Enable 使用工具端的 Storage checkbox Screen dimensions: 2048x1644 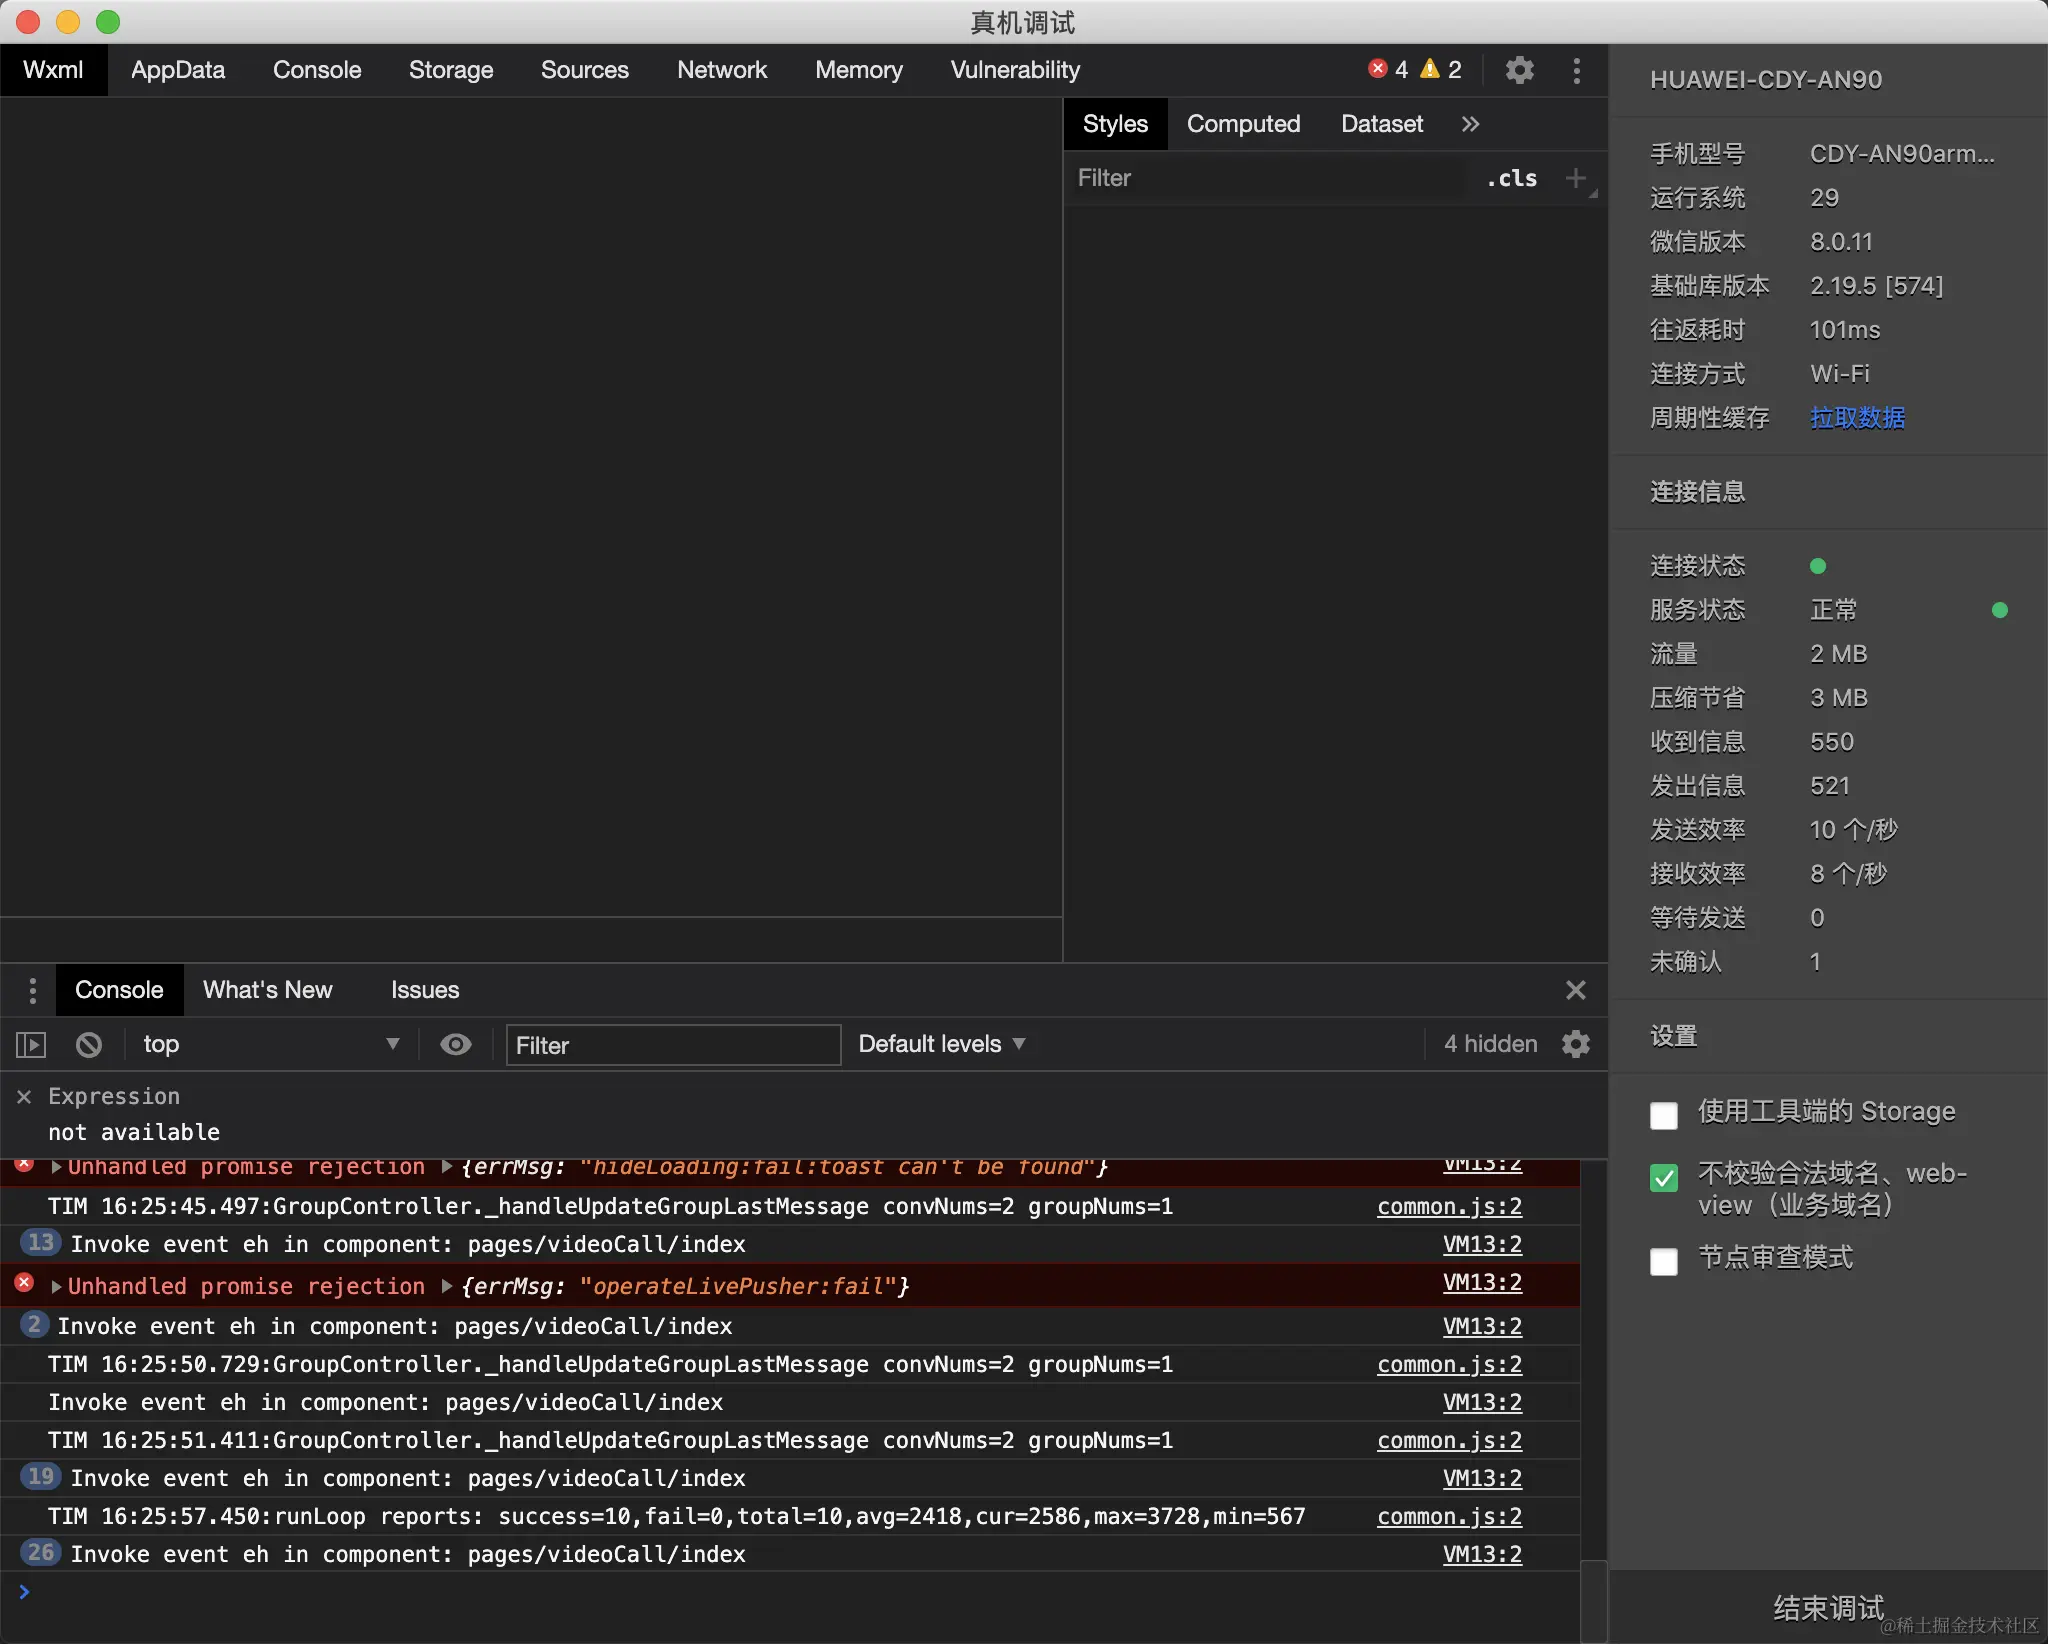click(1664, 1115)
